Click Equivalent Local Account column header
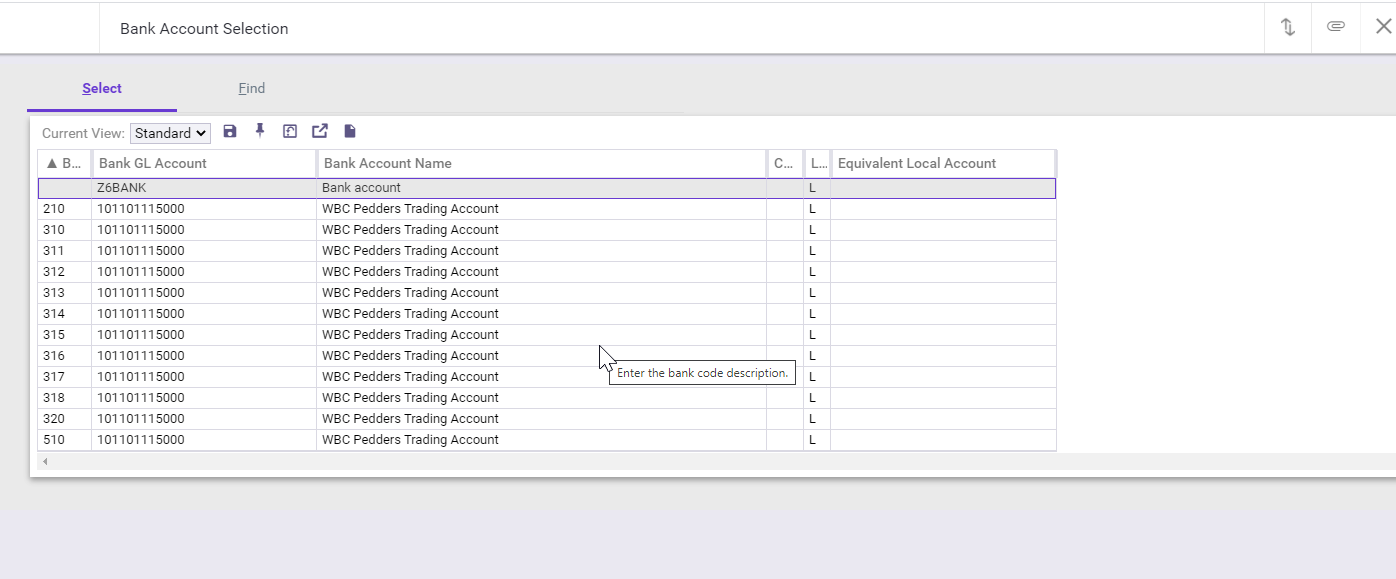1396x579 pixels. (x=943, y=163)
